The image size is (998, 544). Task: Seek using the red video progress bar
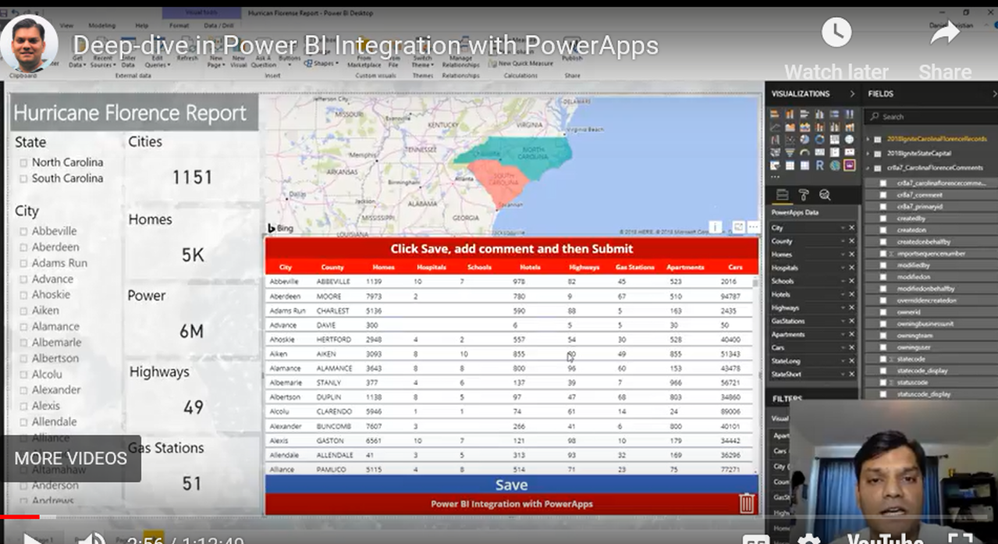(x=19, y=517)
